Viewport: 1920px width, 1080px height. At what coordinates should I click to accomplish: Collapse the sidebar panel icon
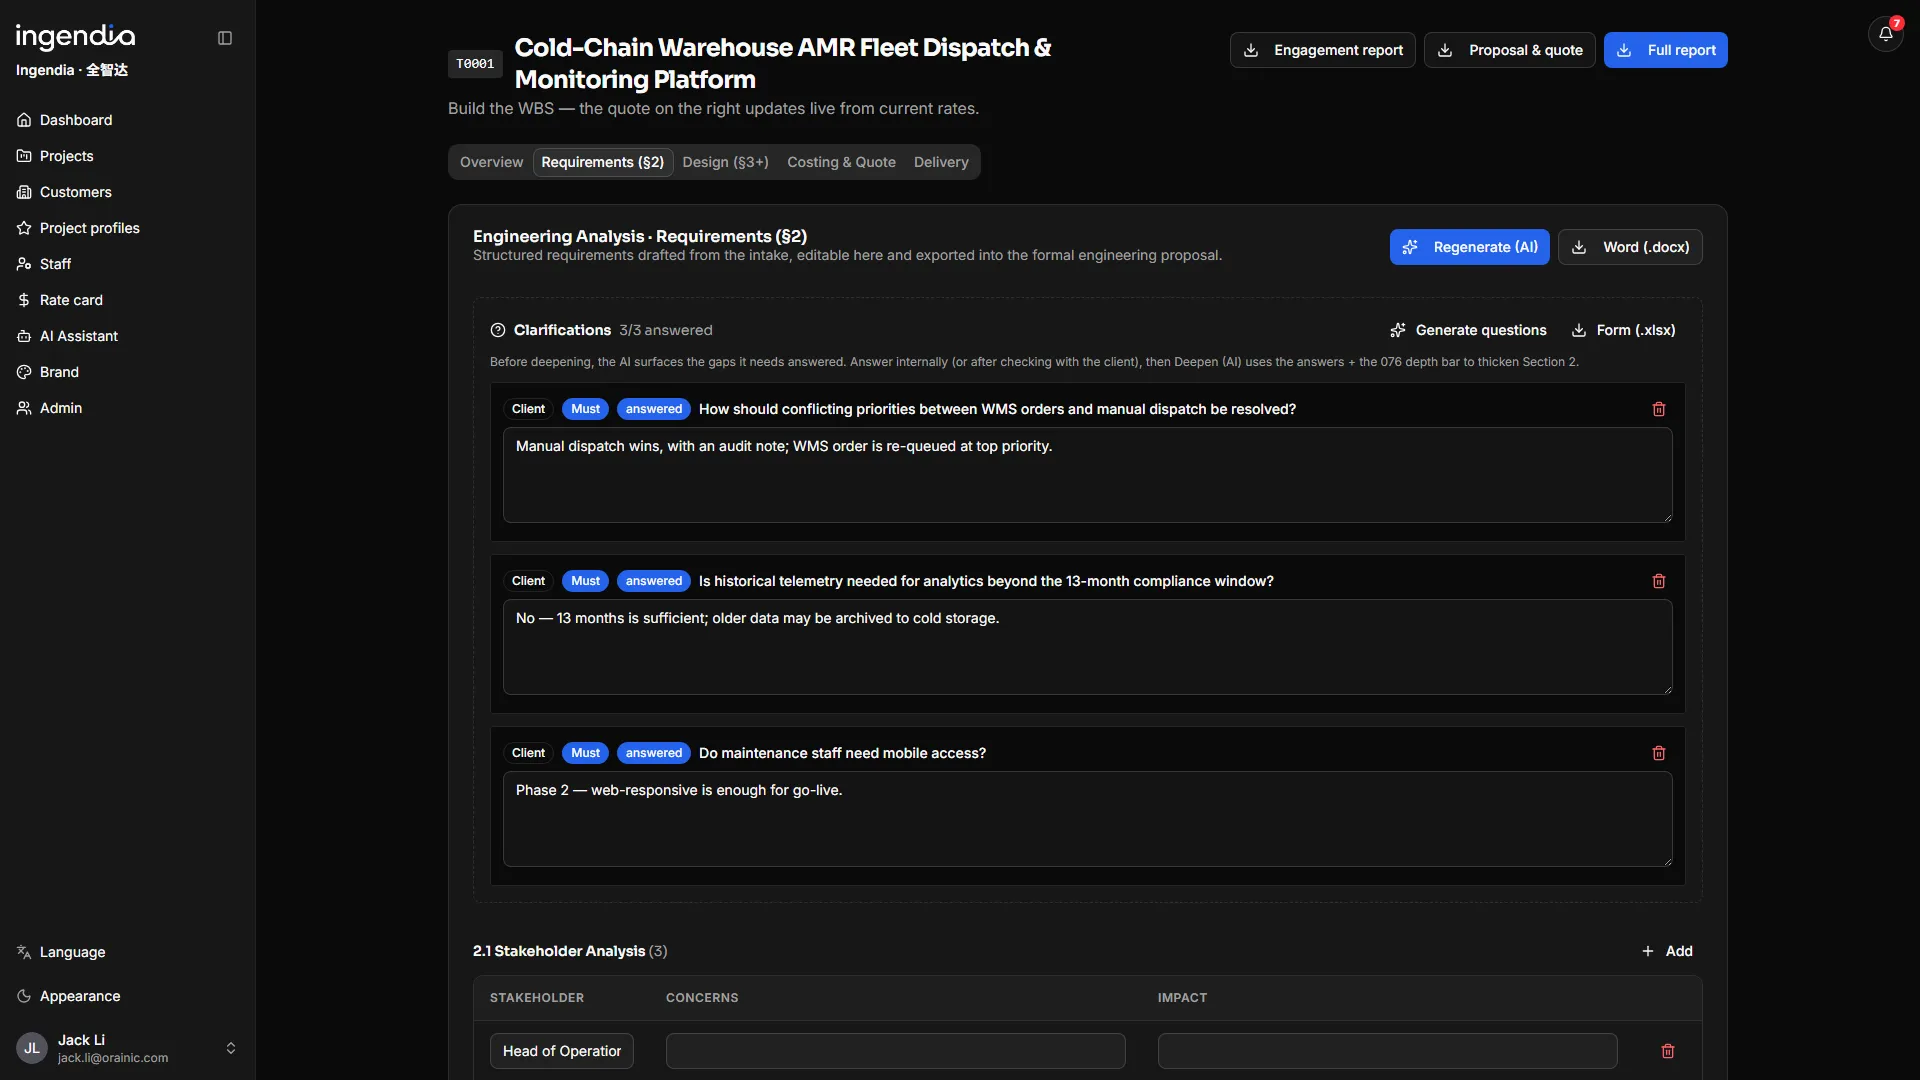225,38
